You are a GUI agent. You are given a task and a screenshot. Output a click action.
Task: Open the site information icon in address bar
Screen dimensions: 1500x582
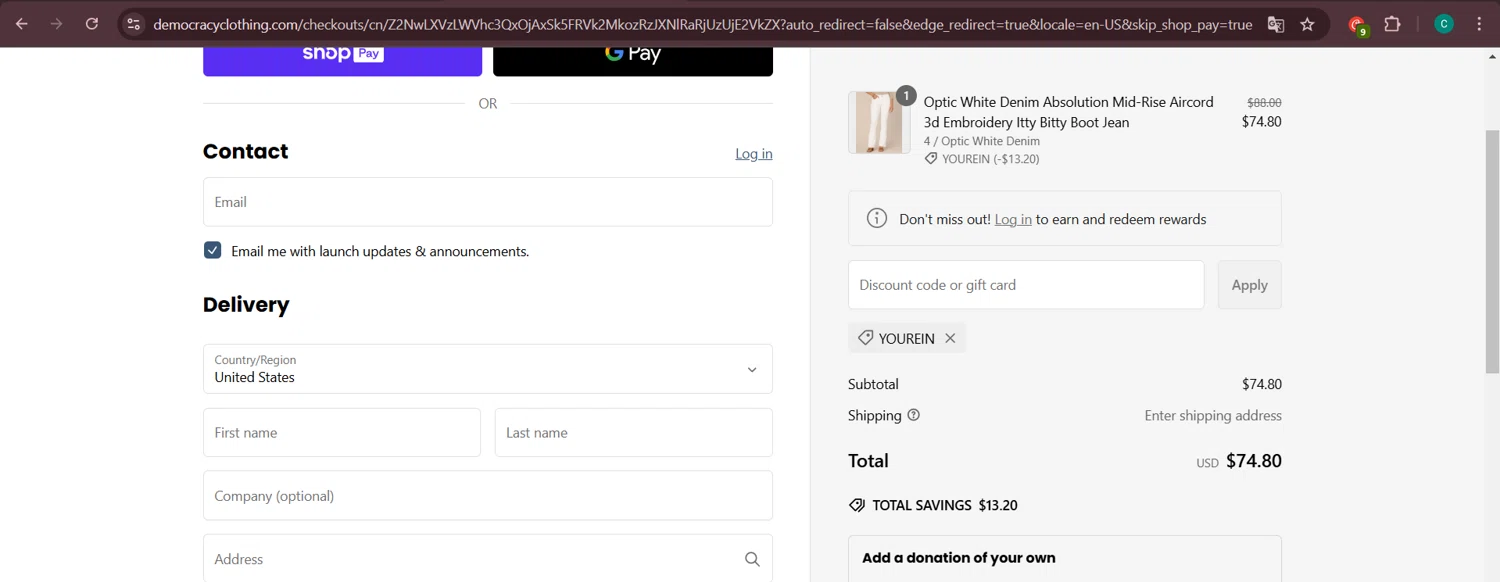(133, 24)
